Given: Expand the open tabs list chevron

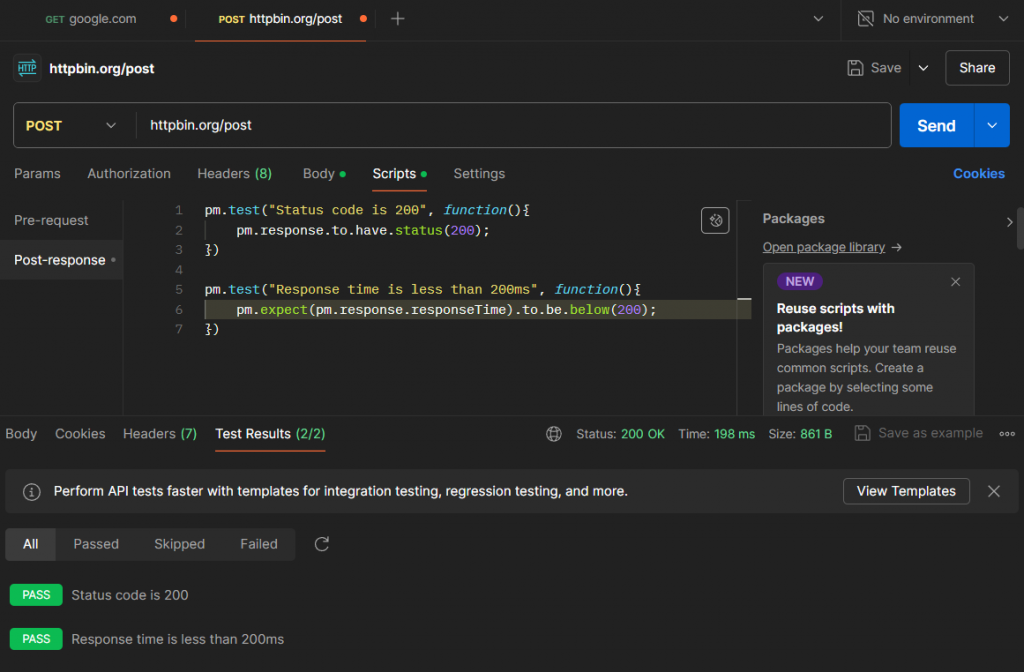Looking at the screenshot, I should tap(818, 19).
